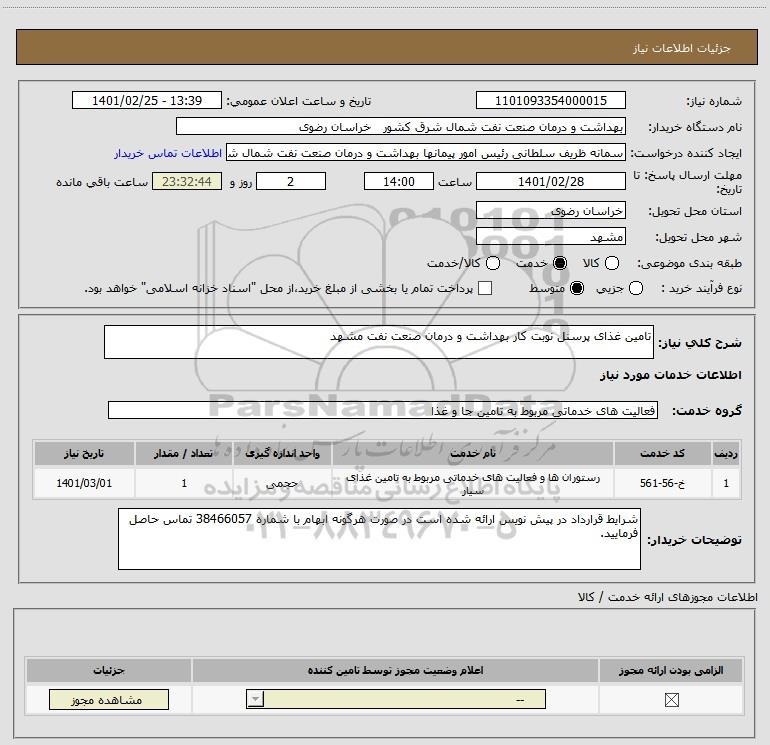Click the announcement date field 1401/02/25 - 13:39
Screen dimensions: 770x745
point(147,100)
